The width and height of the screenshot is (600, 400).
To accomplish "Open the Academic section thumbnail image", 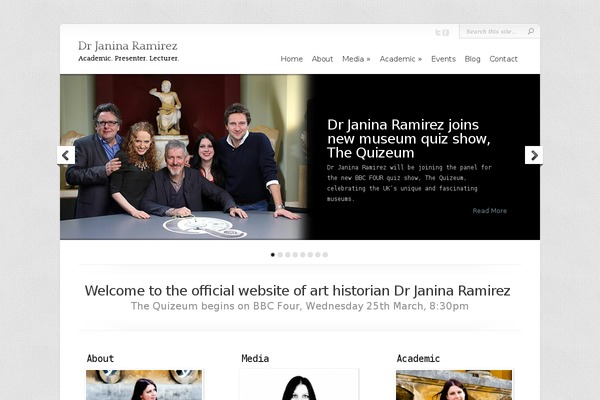I will point(453,385).
